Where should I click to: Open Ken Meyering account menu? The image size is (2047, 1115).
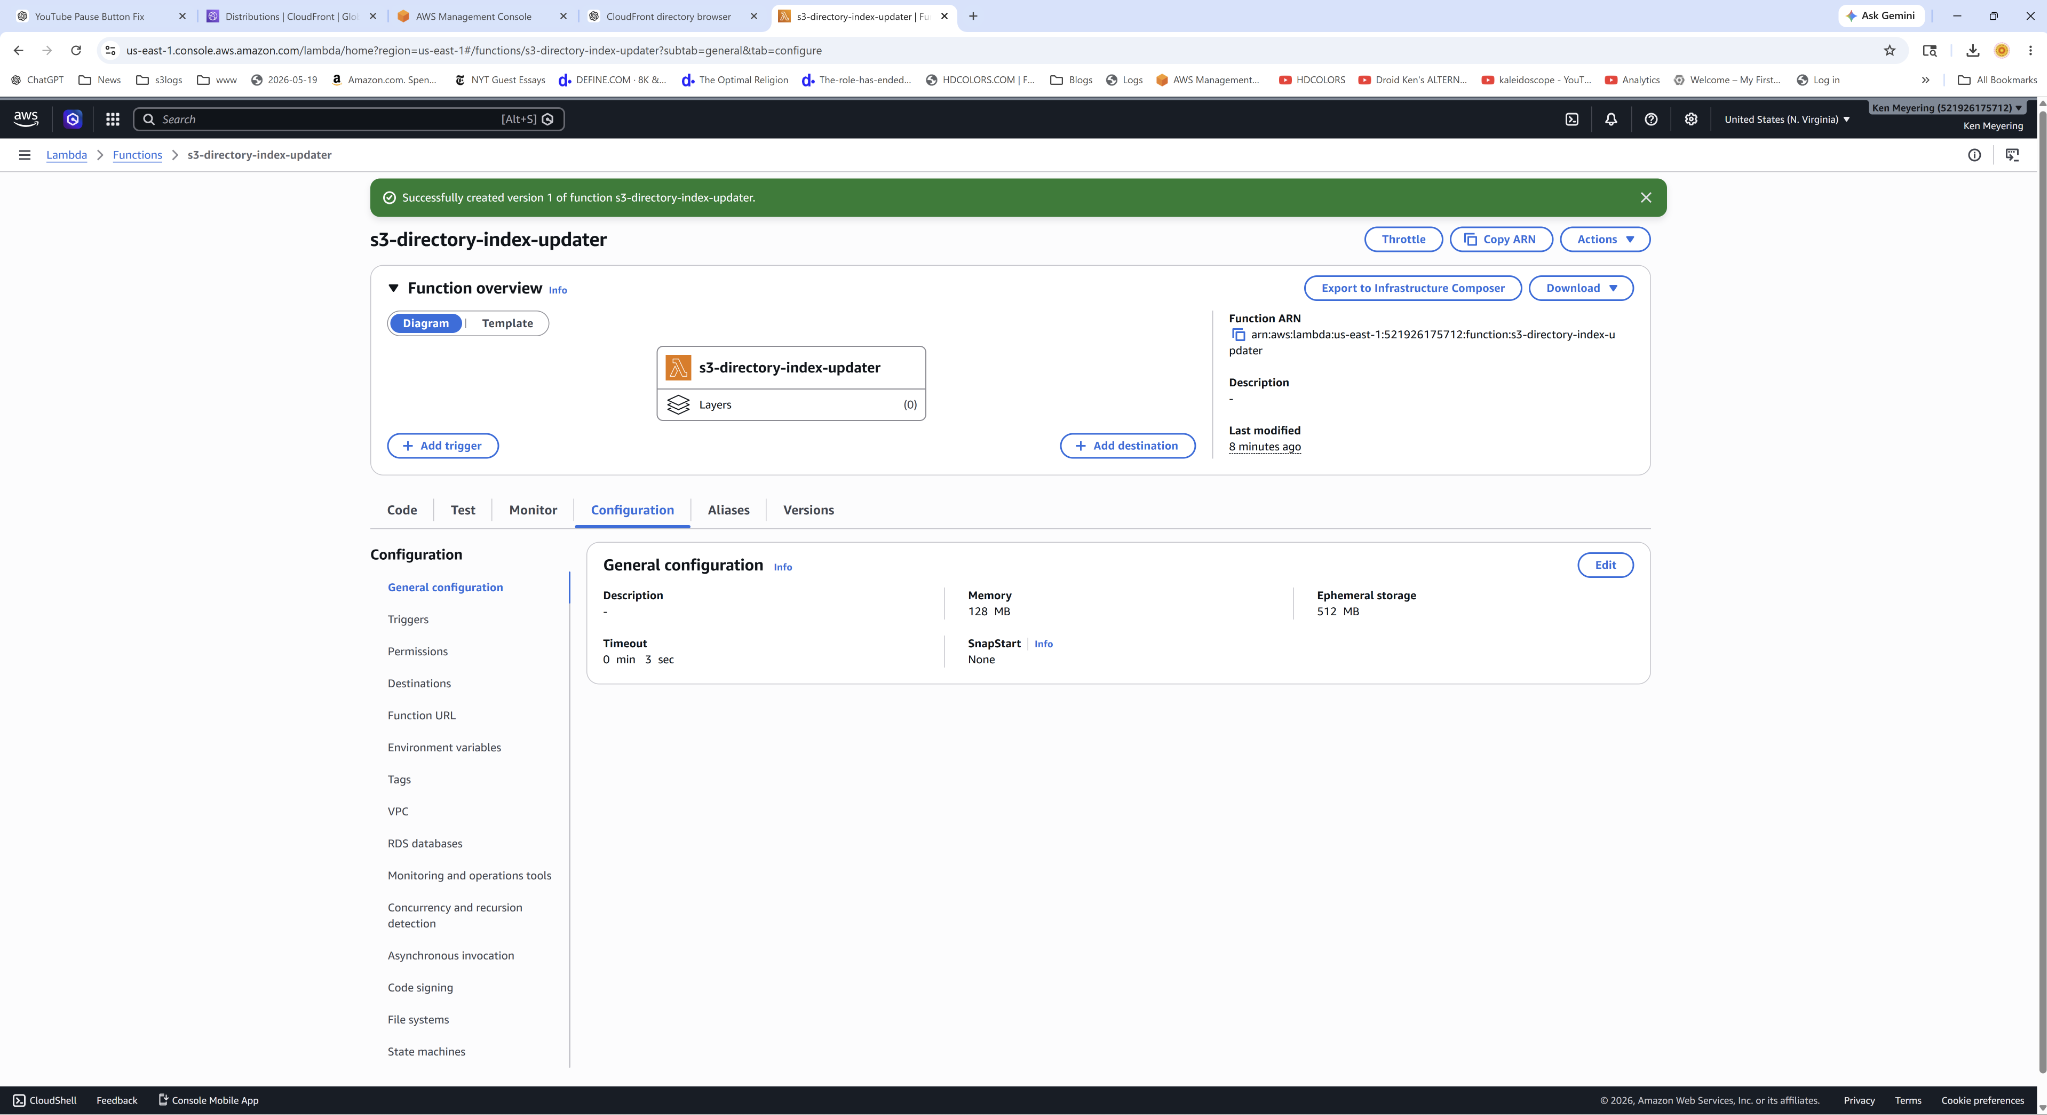click(x=1947, y=108)
